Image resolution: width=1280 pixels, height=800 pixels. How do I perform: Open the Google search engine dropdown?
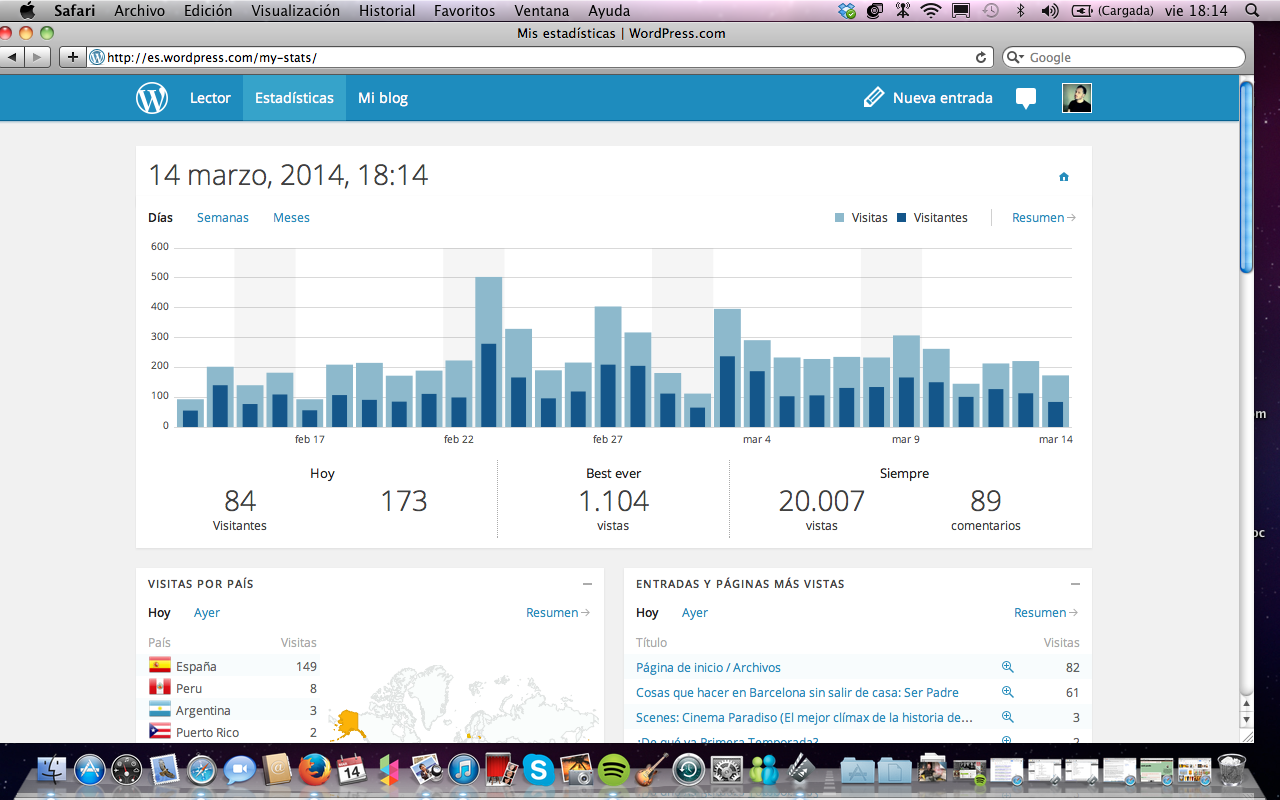(x=1015, y=58)
